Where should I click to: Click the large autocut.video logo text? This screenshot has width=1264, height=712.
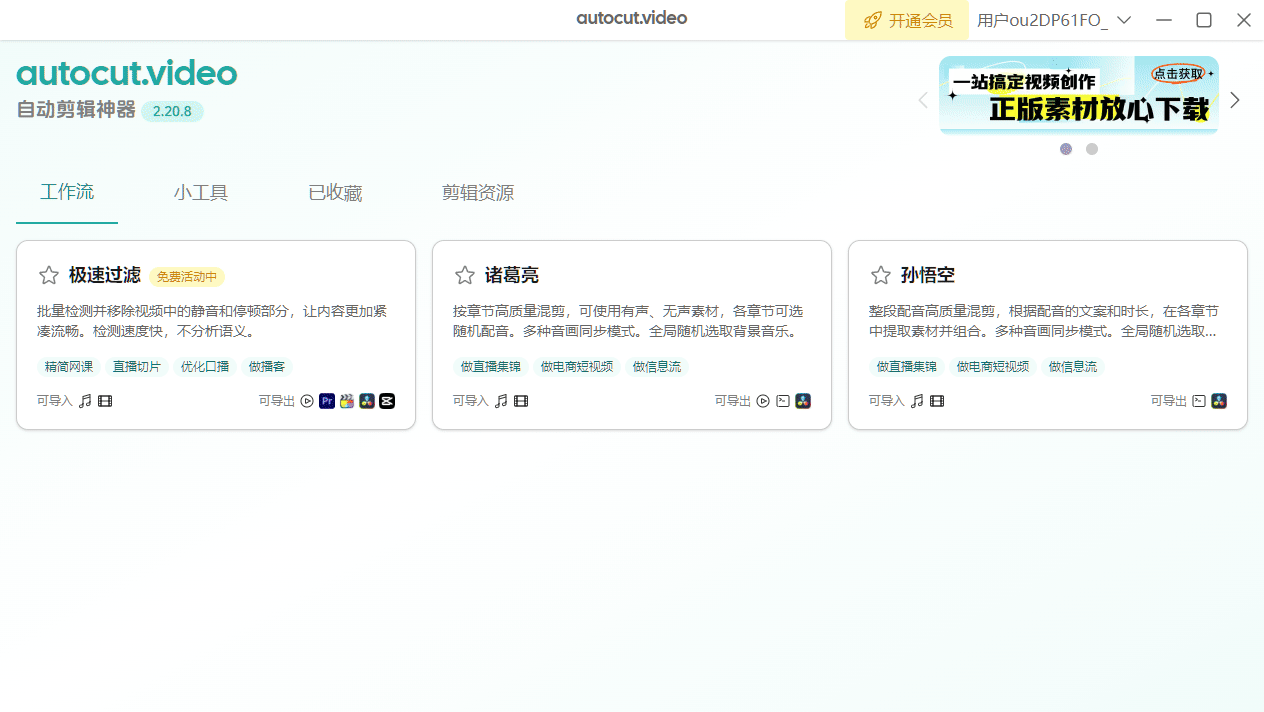127,74
